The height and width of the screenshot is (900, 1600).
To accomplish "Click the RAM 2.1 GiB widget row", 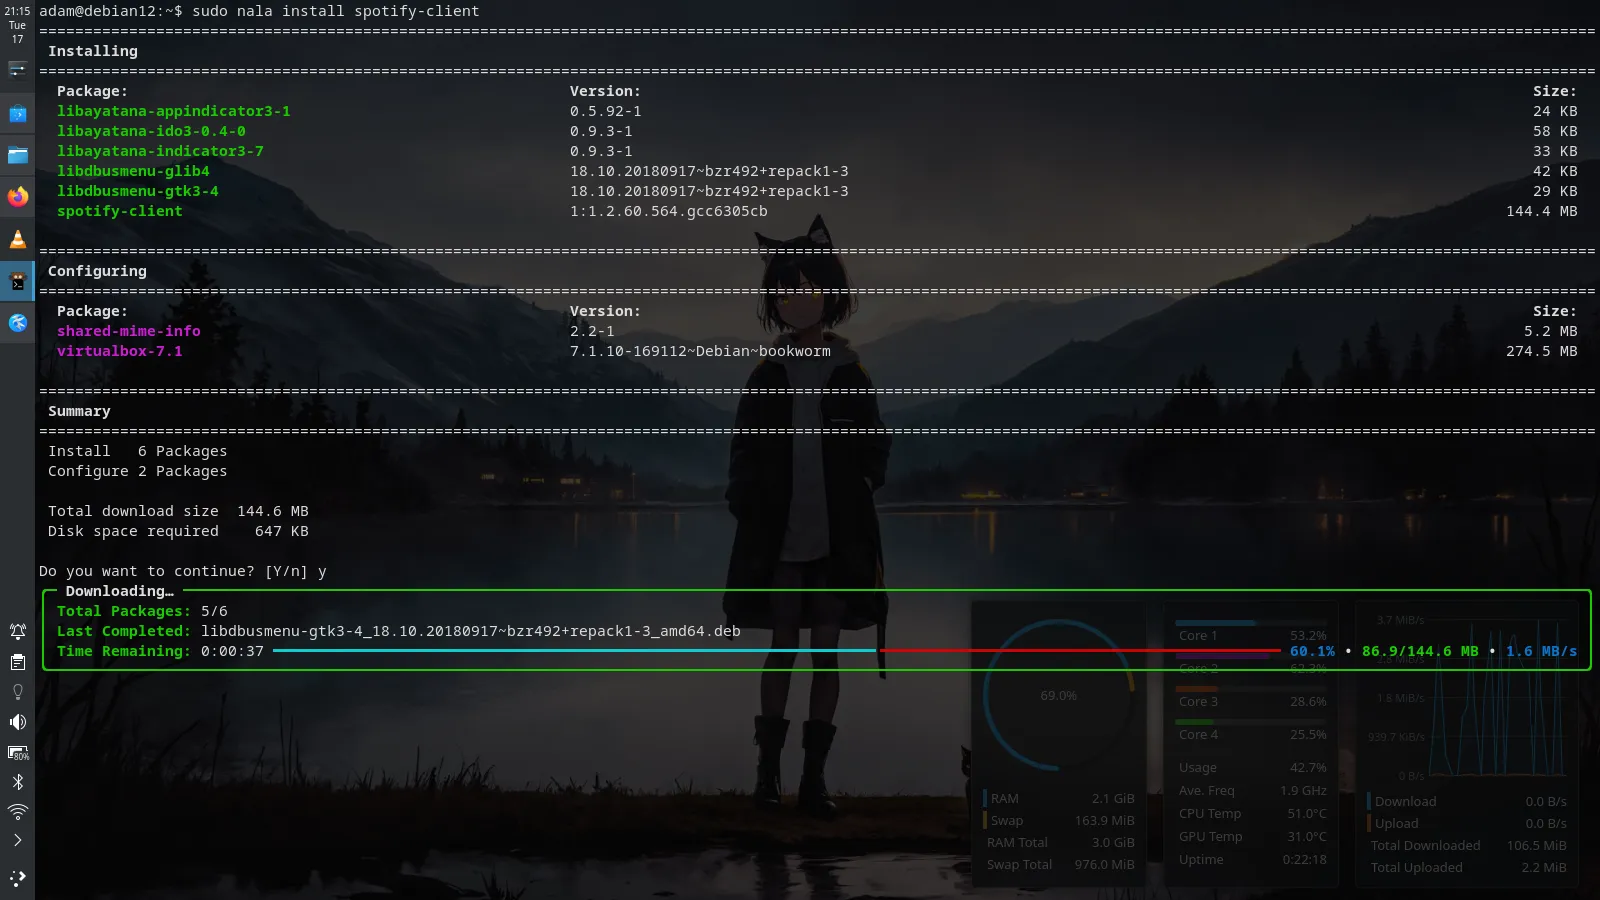I will (1060, 799).
